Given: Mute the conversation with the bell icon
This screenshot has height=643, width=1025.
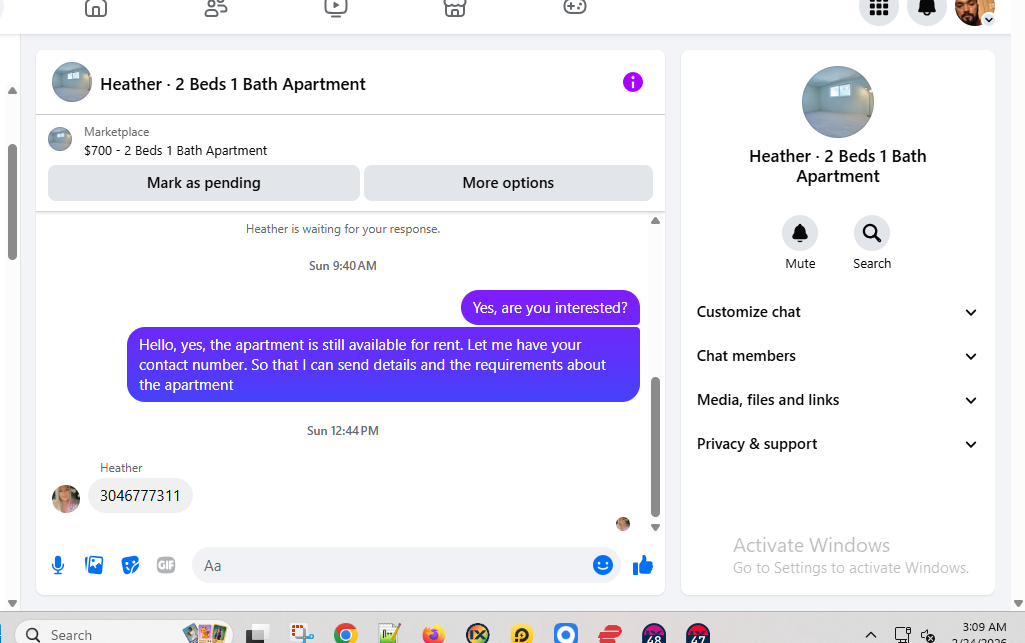Looking at the screenshot, I should 800,233.
